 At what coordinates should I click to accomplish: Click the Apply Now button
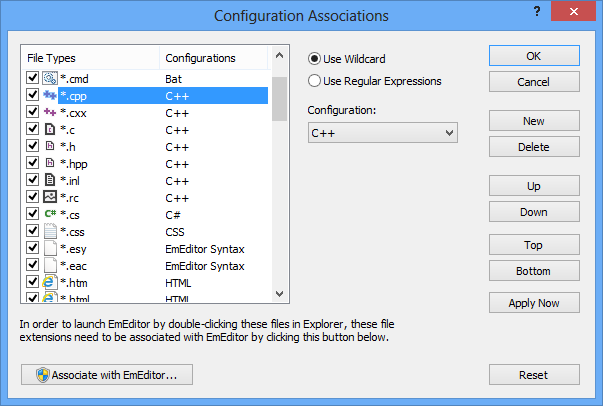534,303
